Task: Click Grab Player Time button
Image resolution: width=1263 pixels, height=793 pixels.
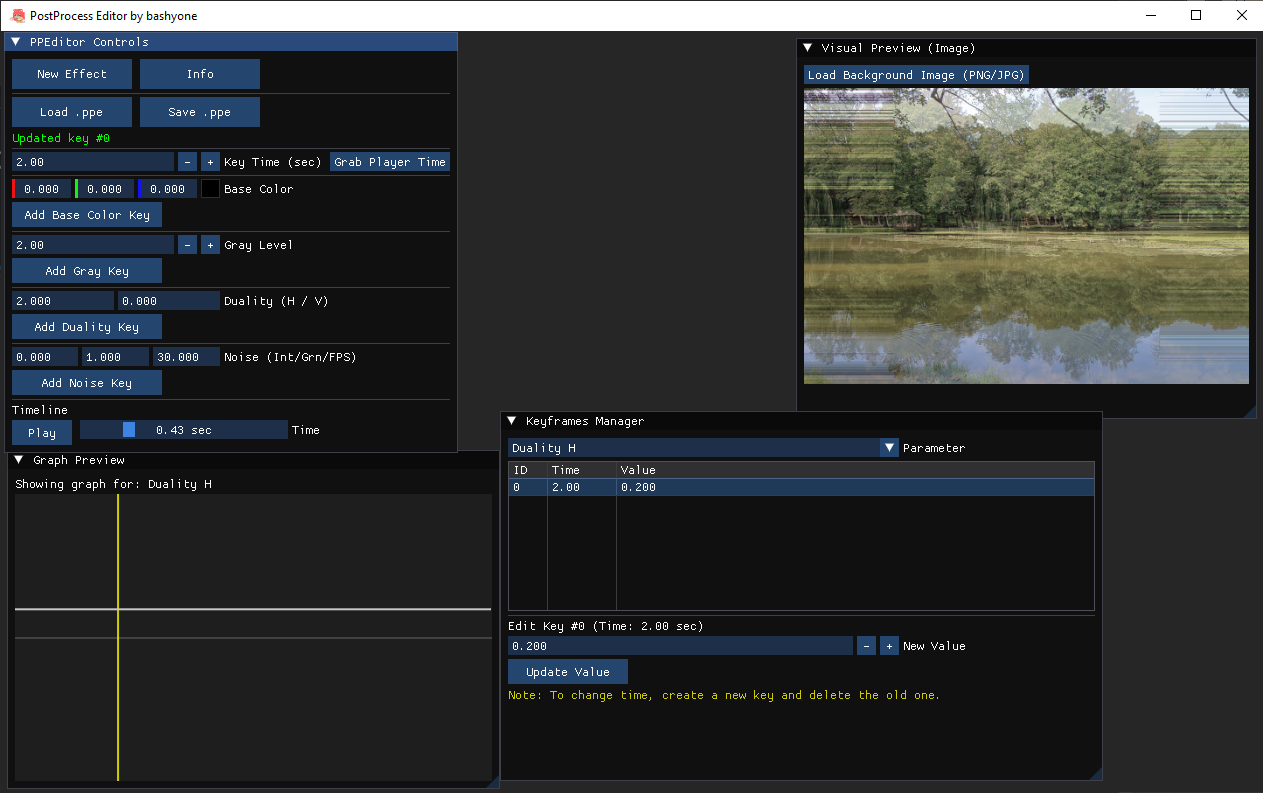Action: coord(390,162)
